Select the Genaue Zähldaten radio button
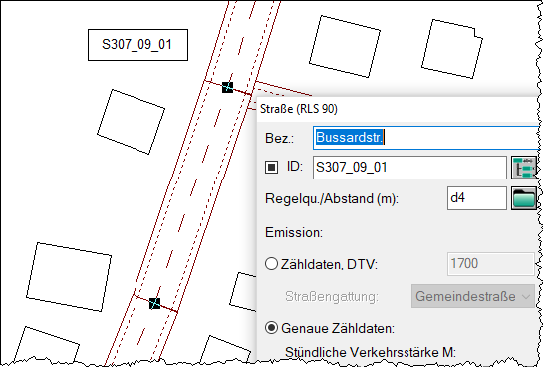This screenshot has height=367, width=543. pos(272,328)
